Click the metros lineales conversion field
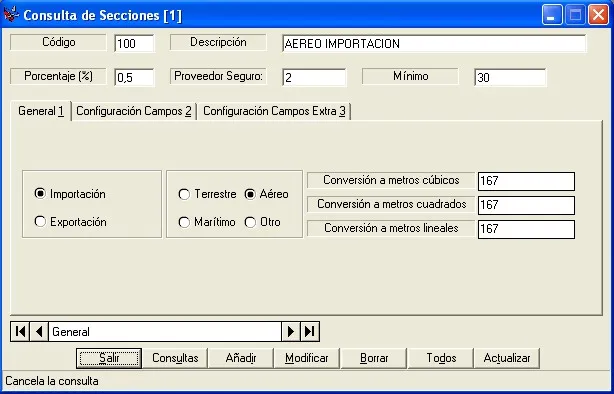 (526, 229)
